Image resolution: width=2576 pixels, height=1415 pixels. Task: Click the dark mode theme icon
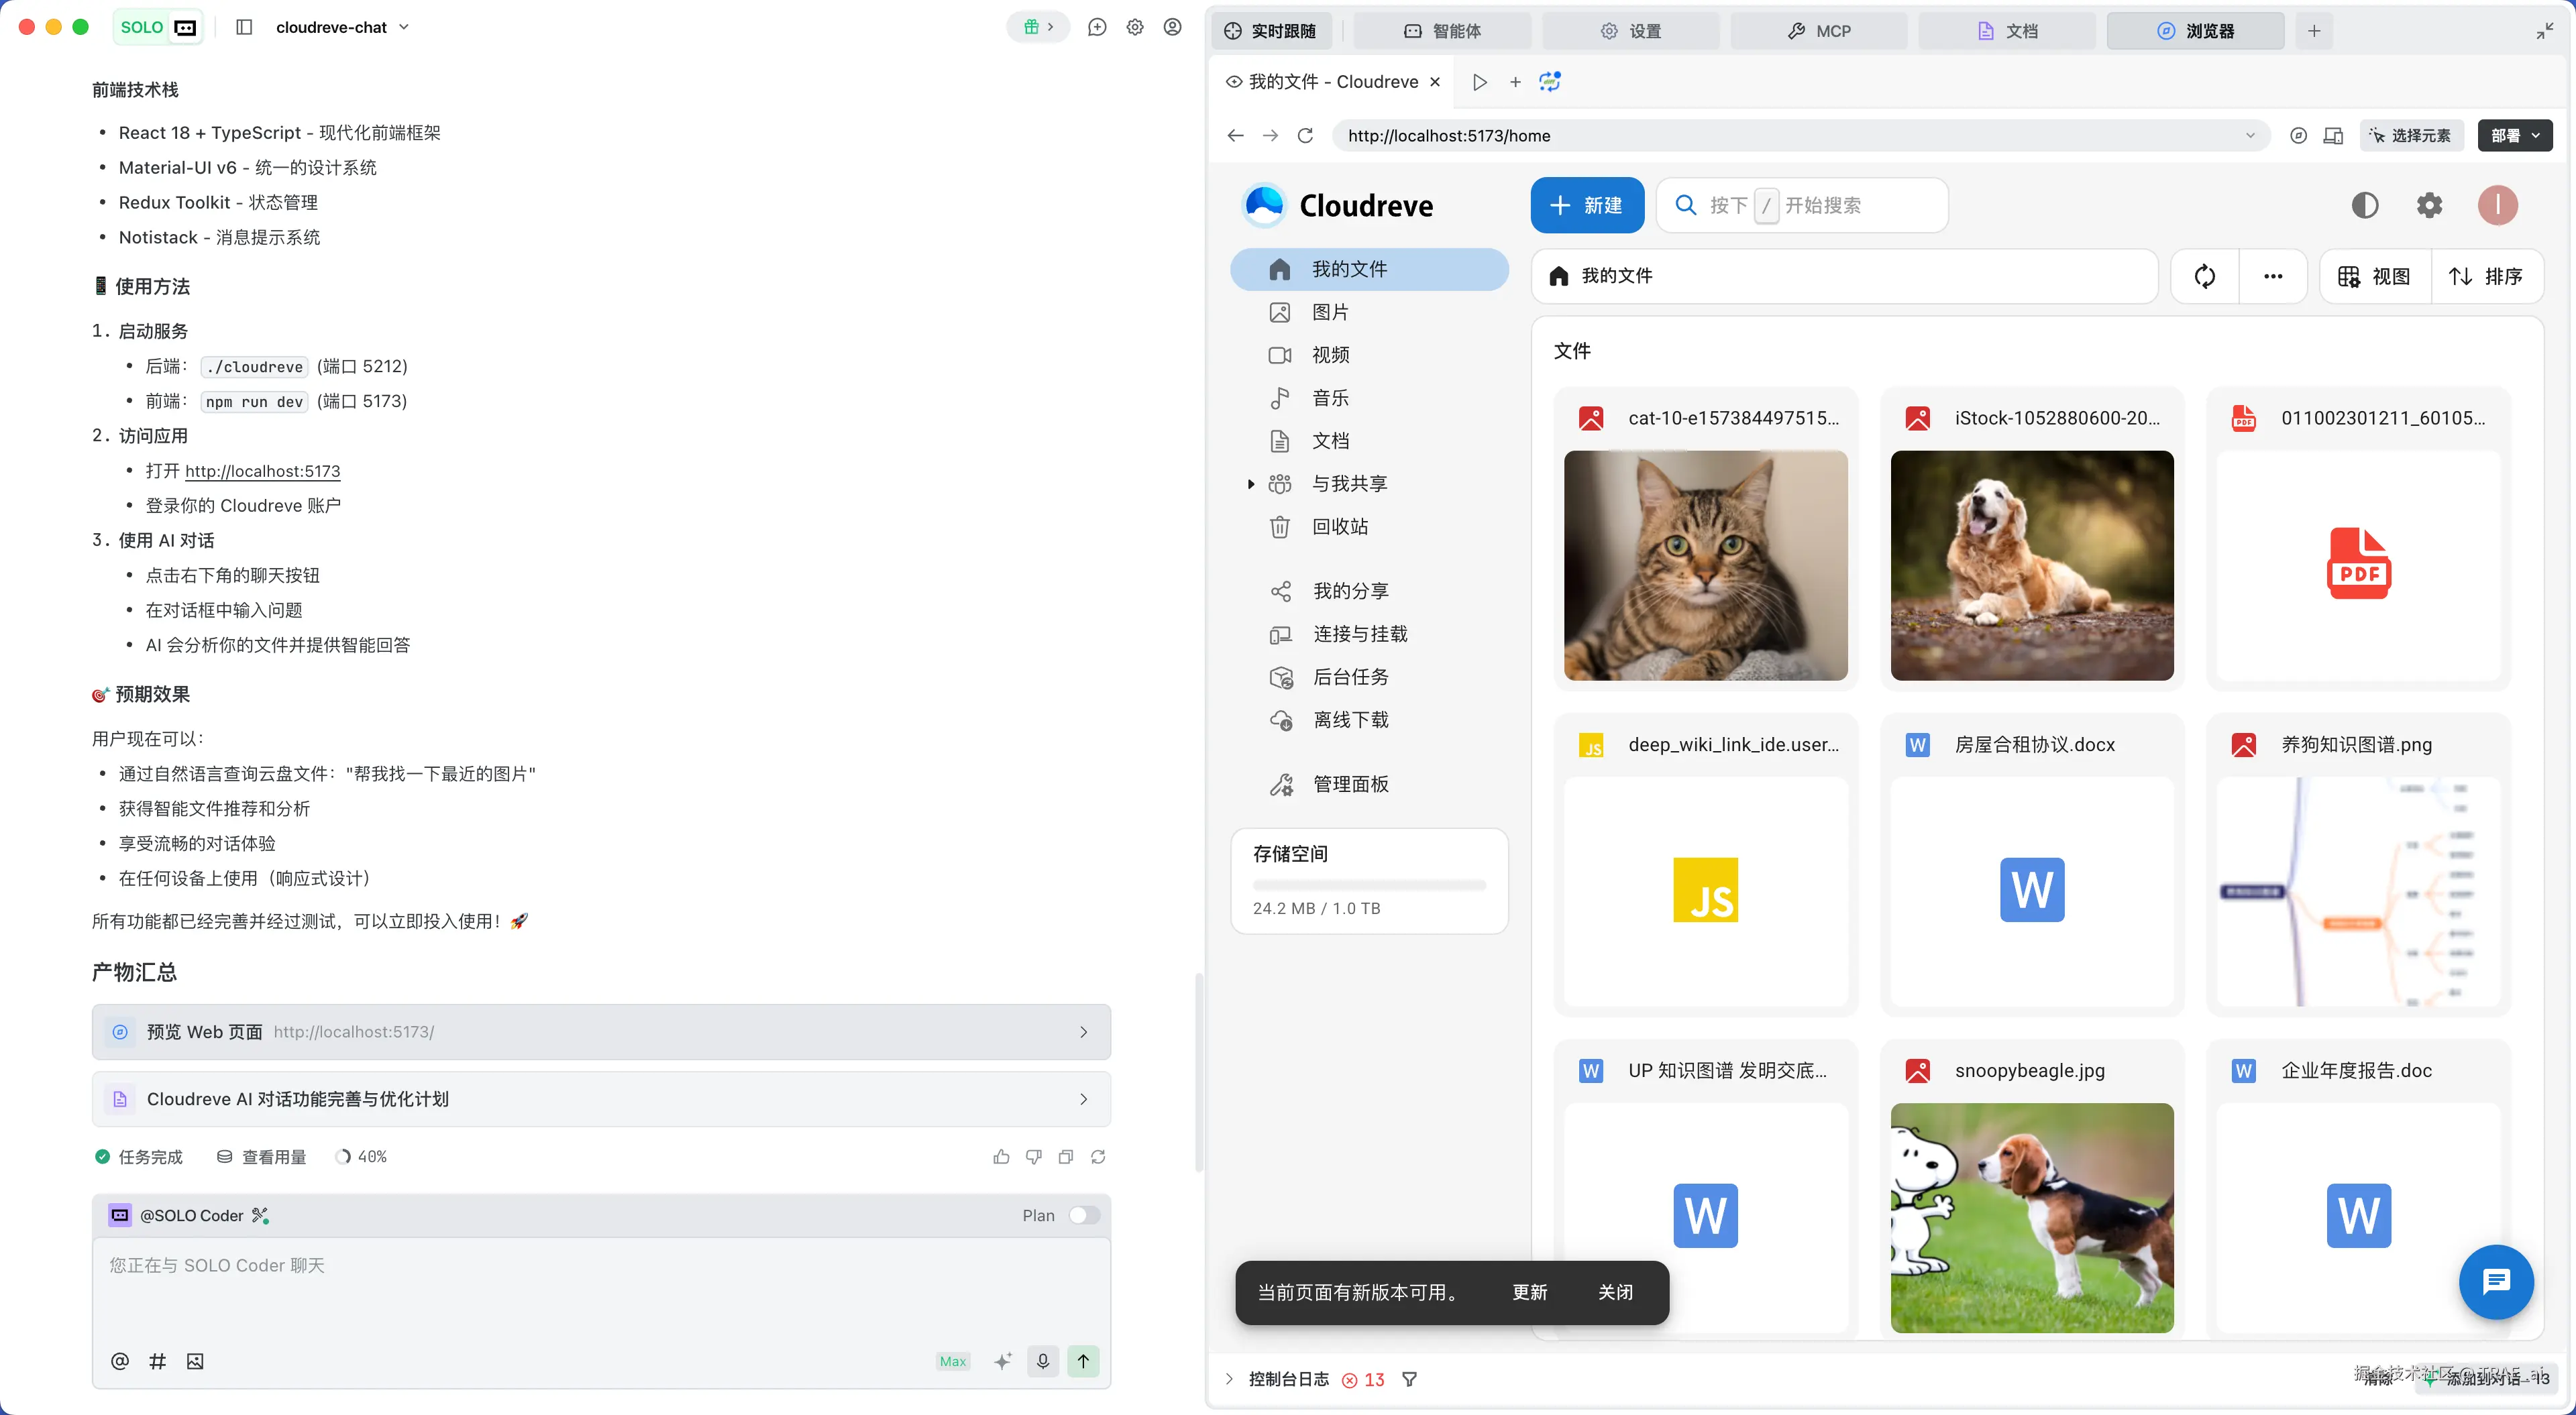[2364, 205]
